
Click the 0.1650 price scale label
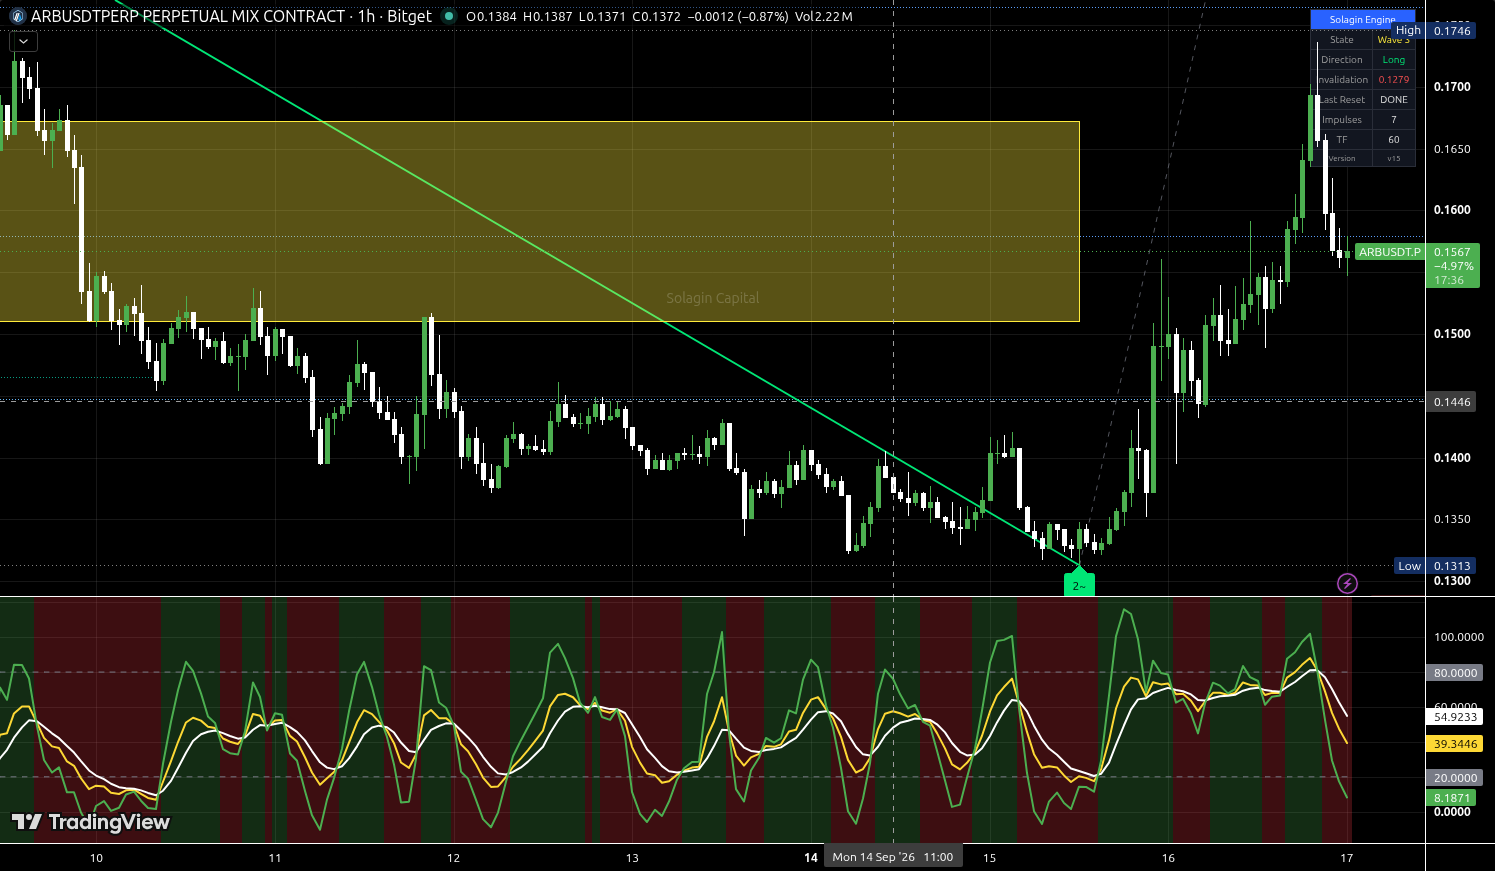point(1452,149)
